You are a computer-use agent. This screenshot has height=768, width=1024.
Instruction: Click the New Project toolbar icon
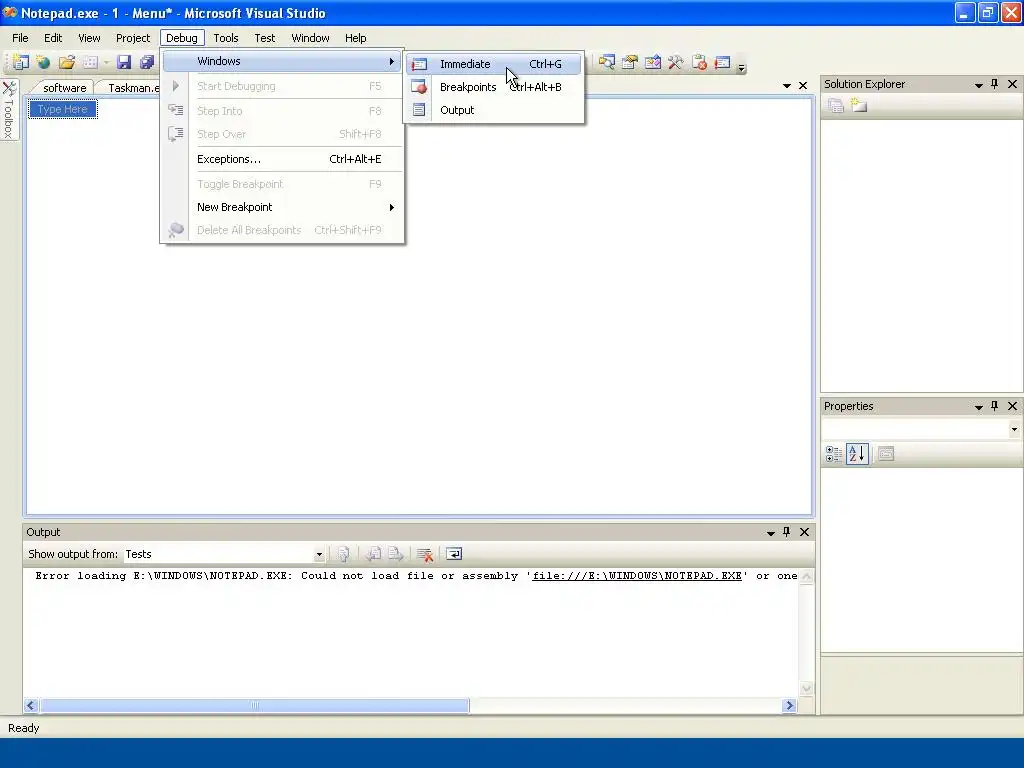click(21, 62)
